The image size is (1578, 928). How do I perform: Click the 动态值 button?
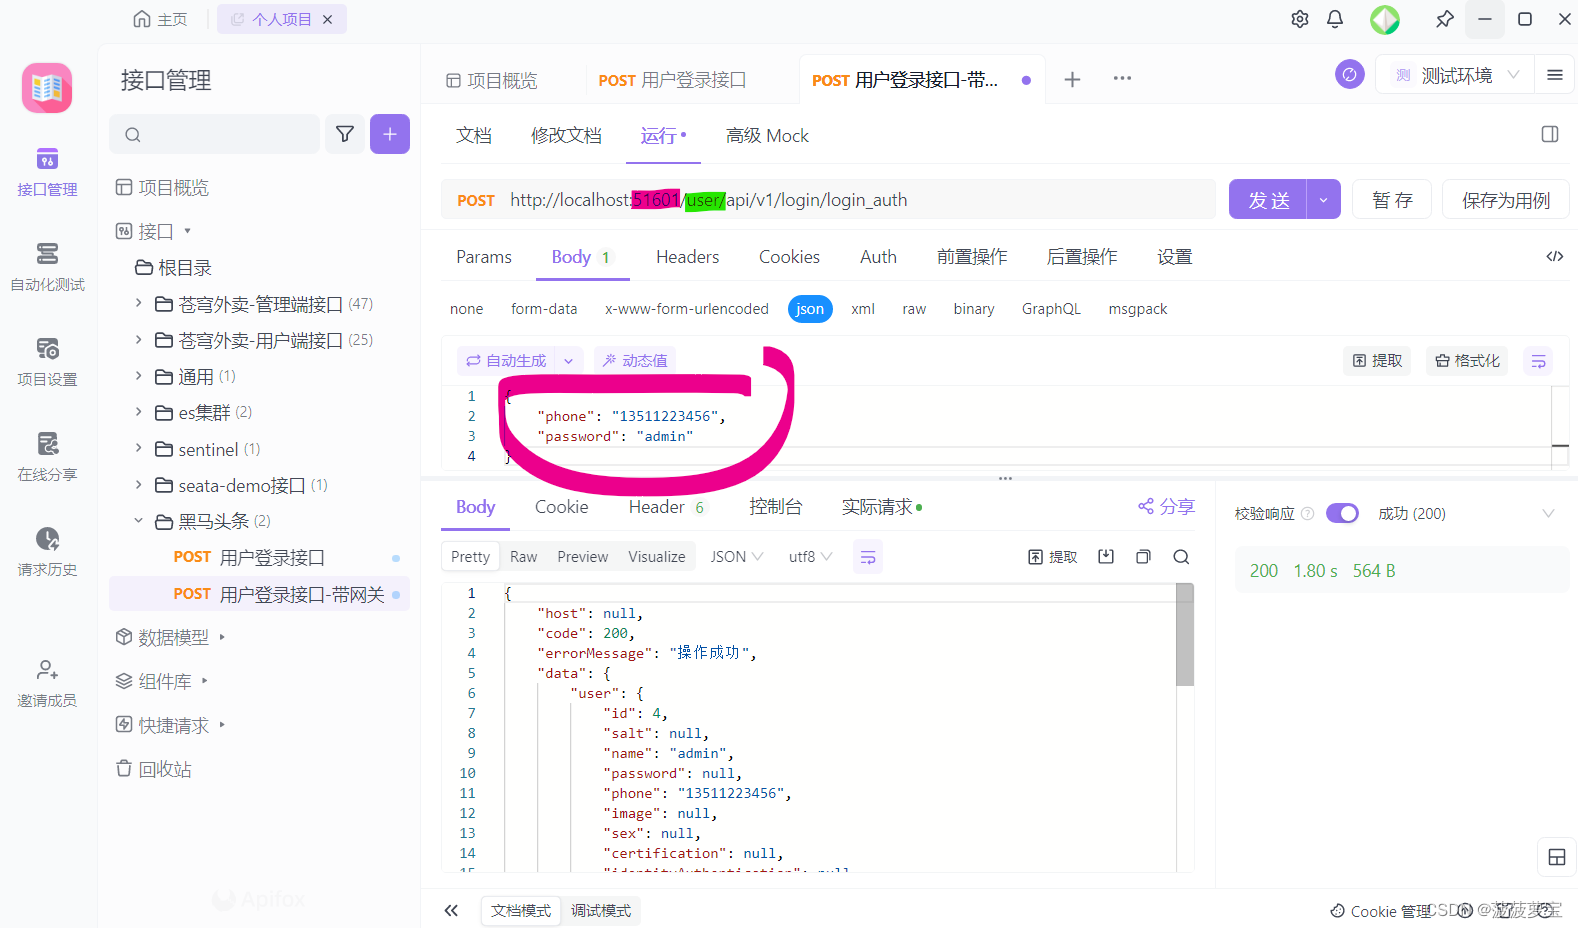click(635, 361)
